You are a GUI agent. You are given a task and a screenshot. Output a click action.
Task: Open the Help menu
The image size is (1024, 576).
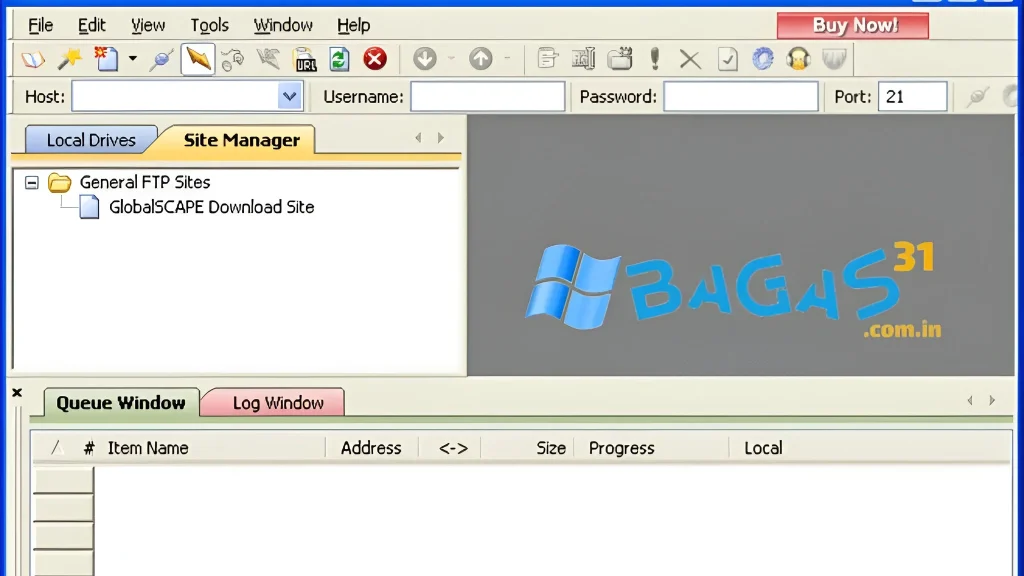[x=353, y=25]
